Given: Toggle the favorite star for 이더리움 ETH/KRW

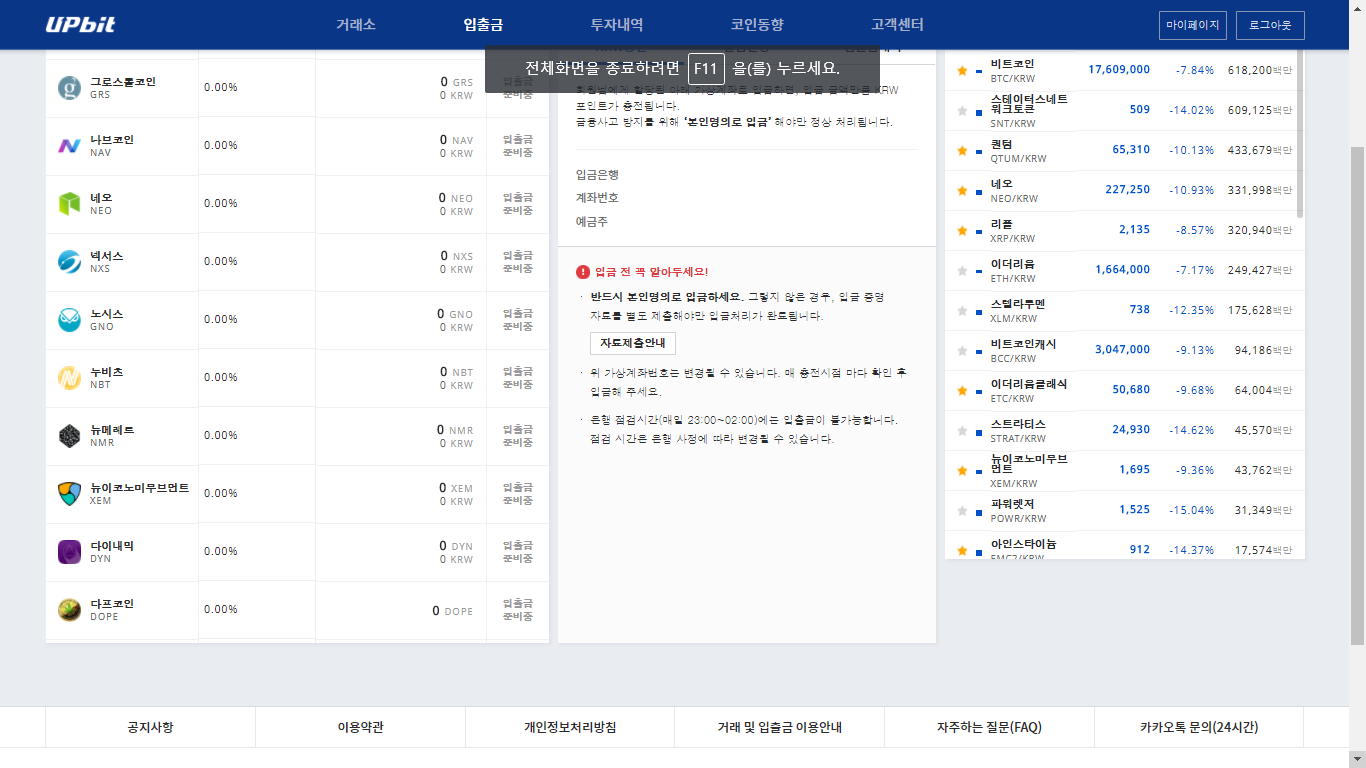Looking at the screenshot, I should 962,271.
